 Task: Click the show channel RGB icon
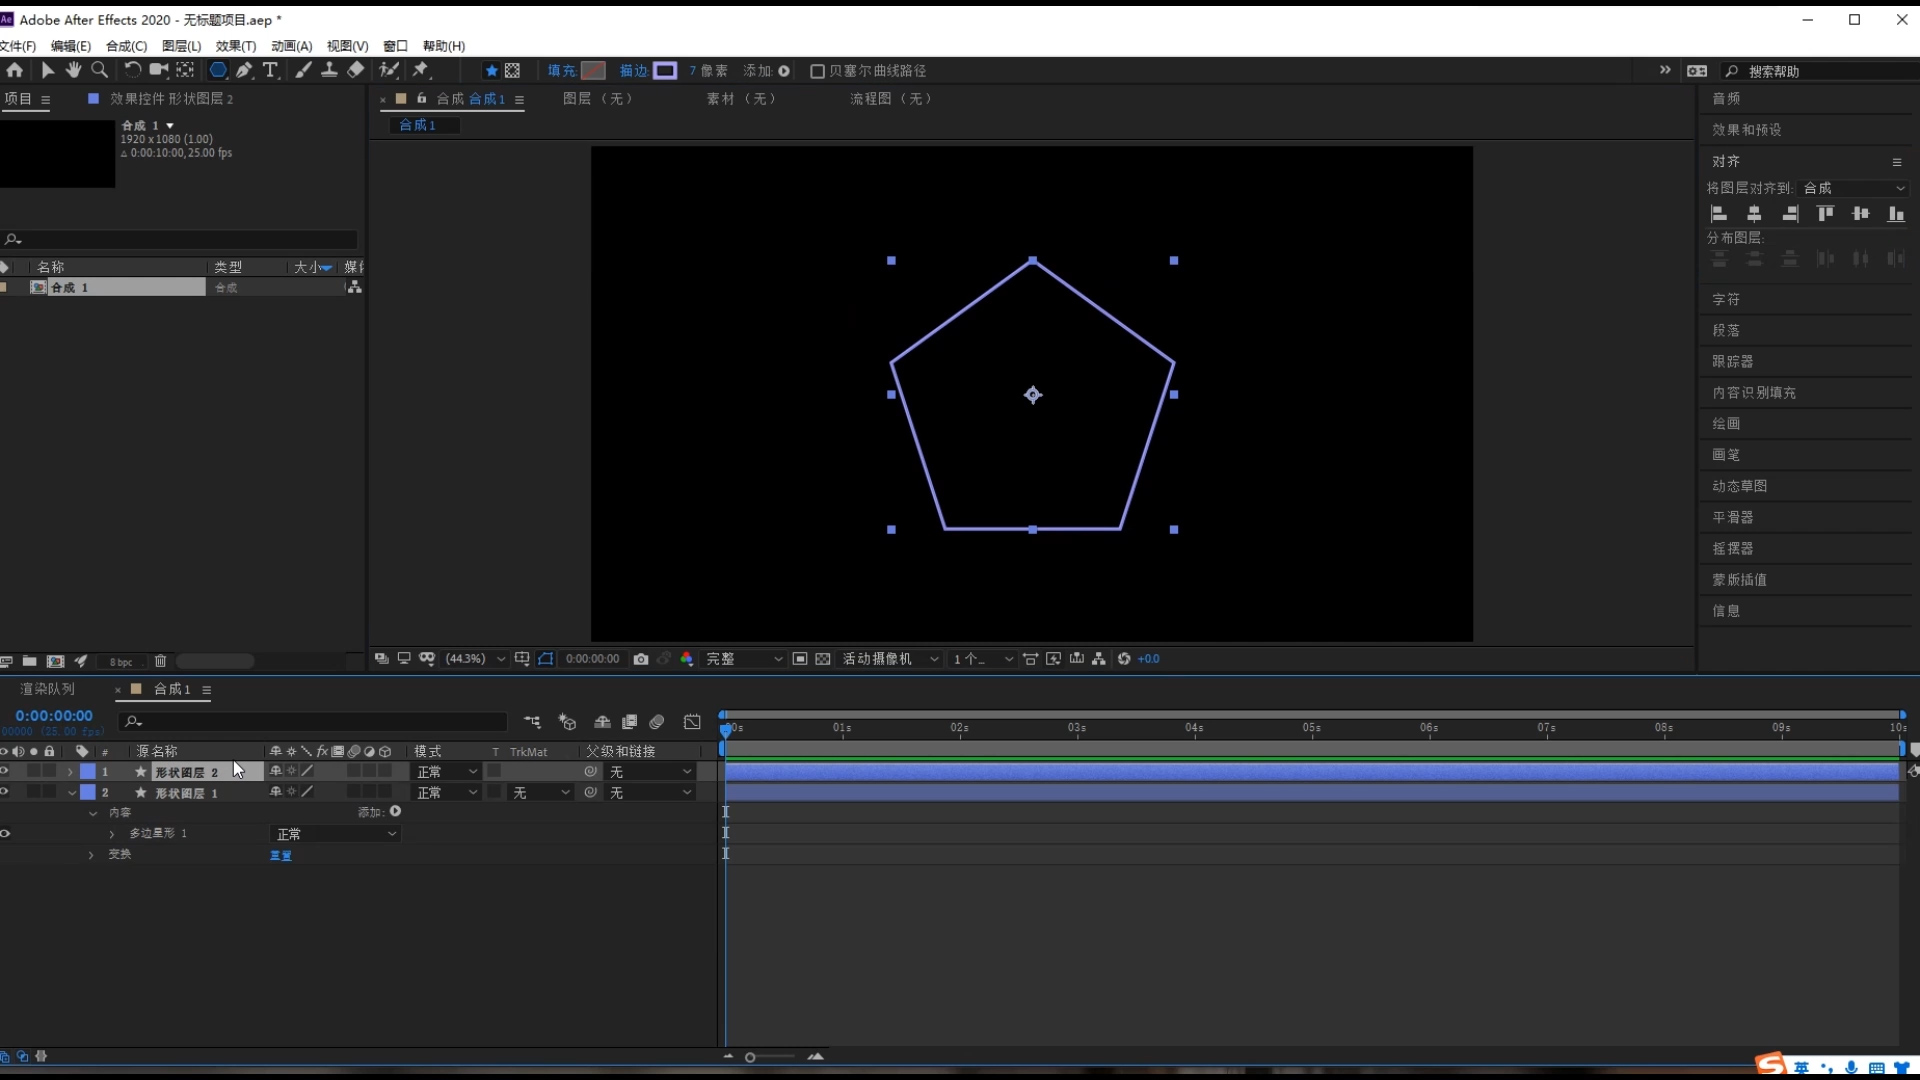tap(687, 659)
